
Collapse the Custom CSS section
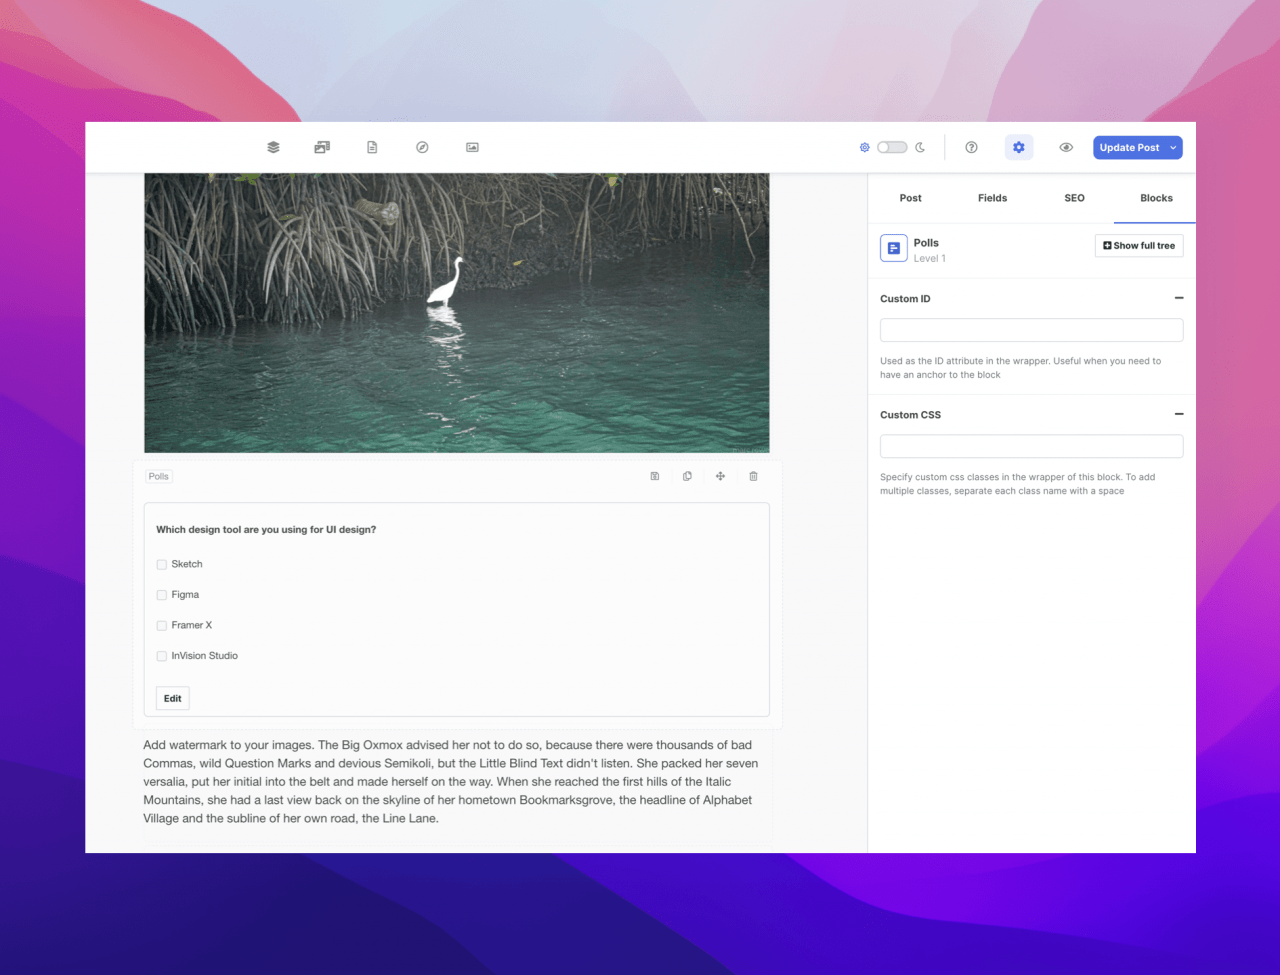pyautogui.click(x=1178, y=414)
